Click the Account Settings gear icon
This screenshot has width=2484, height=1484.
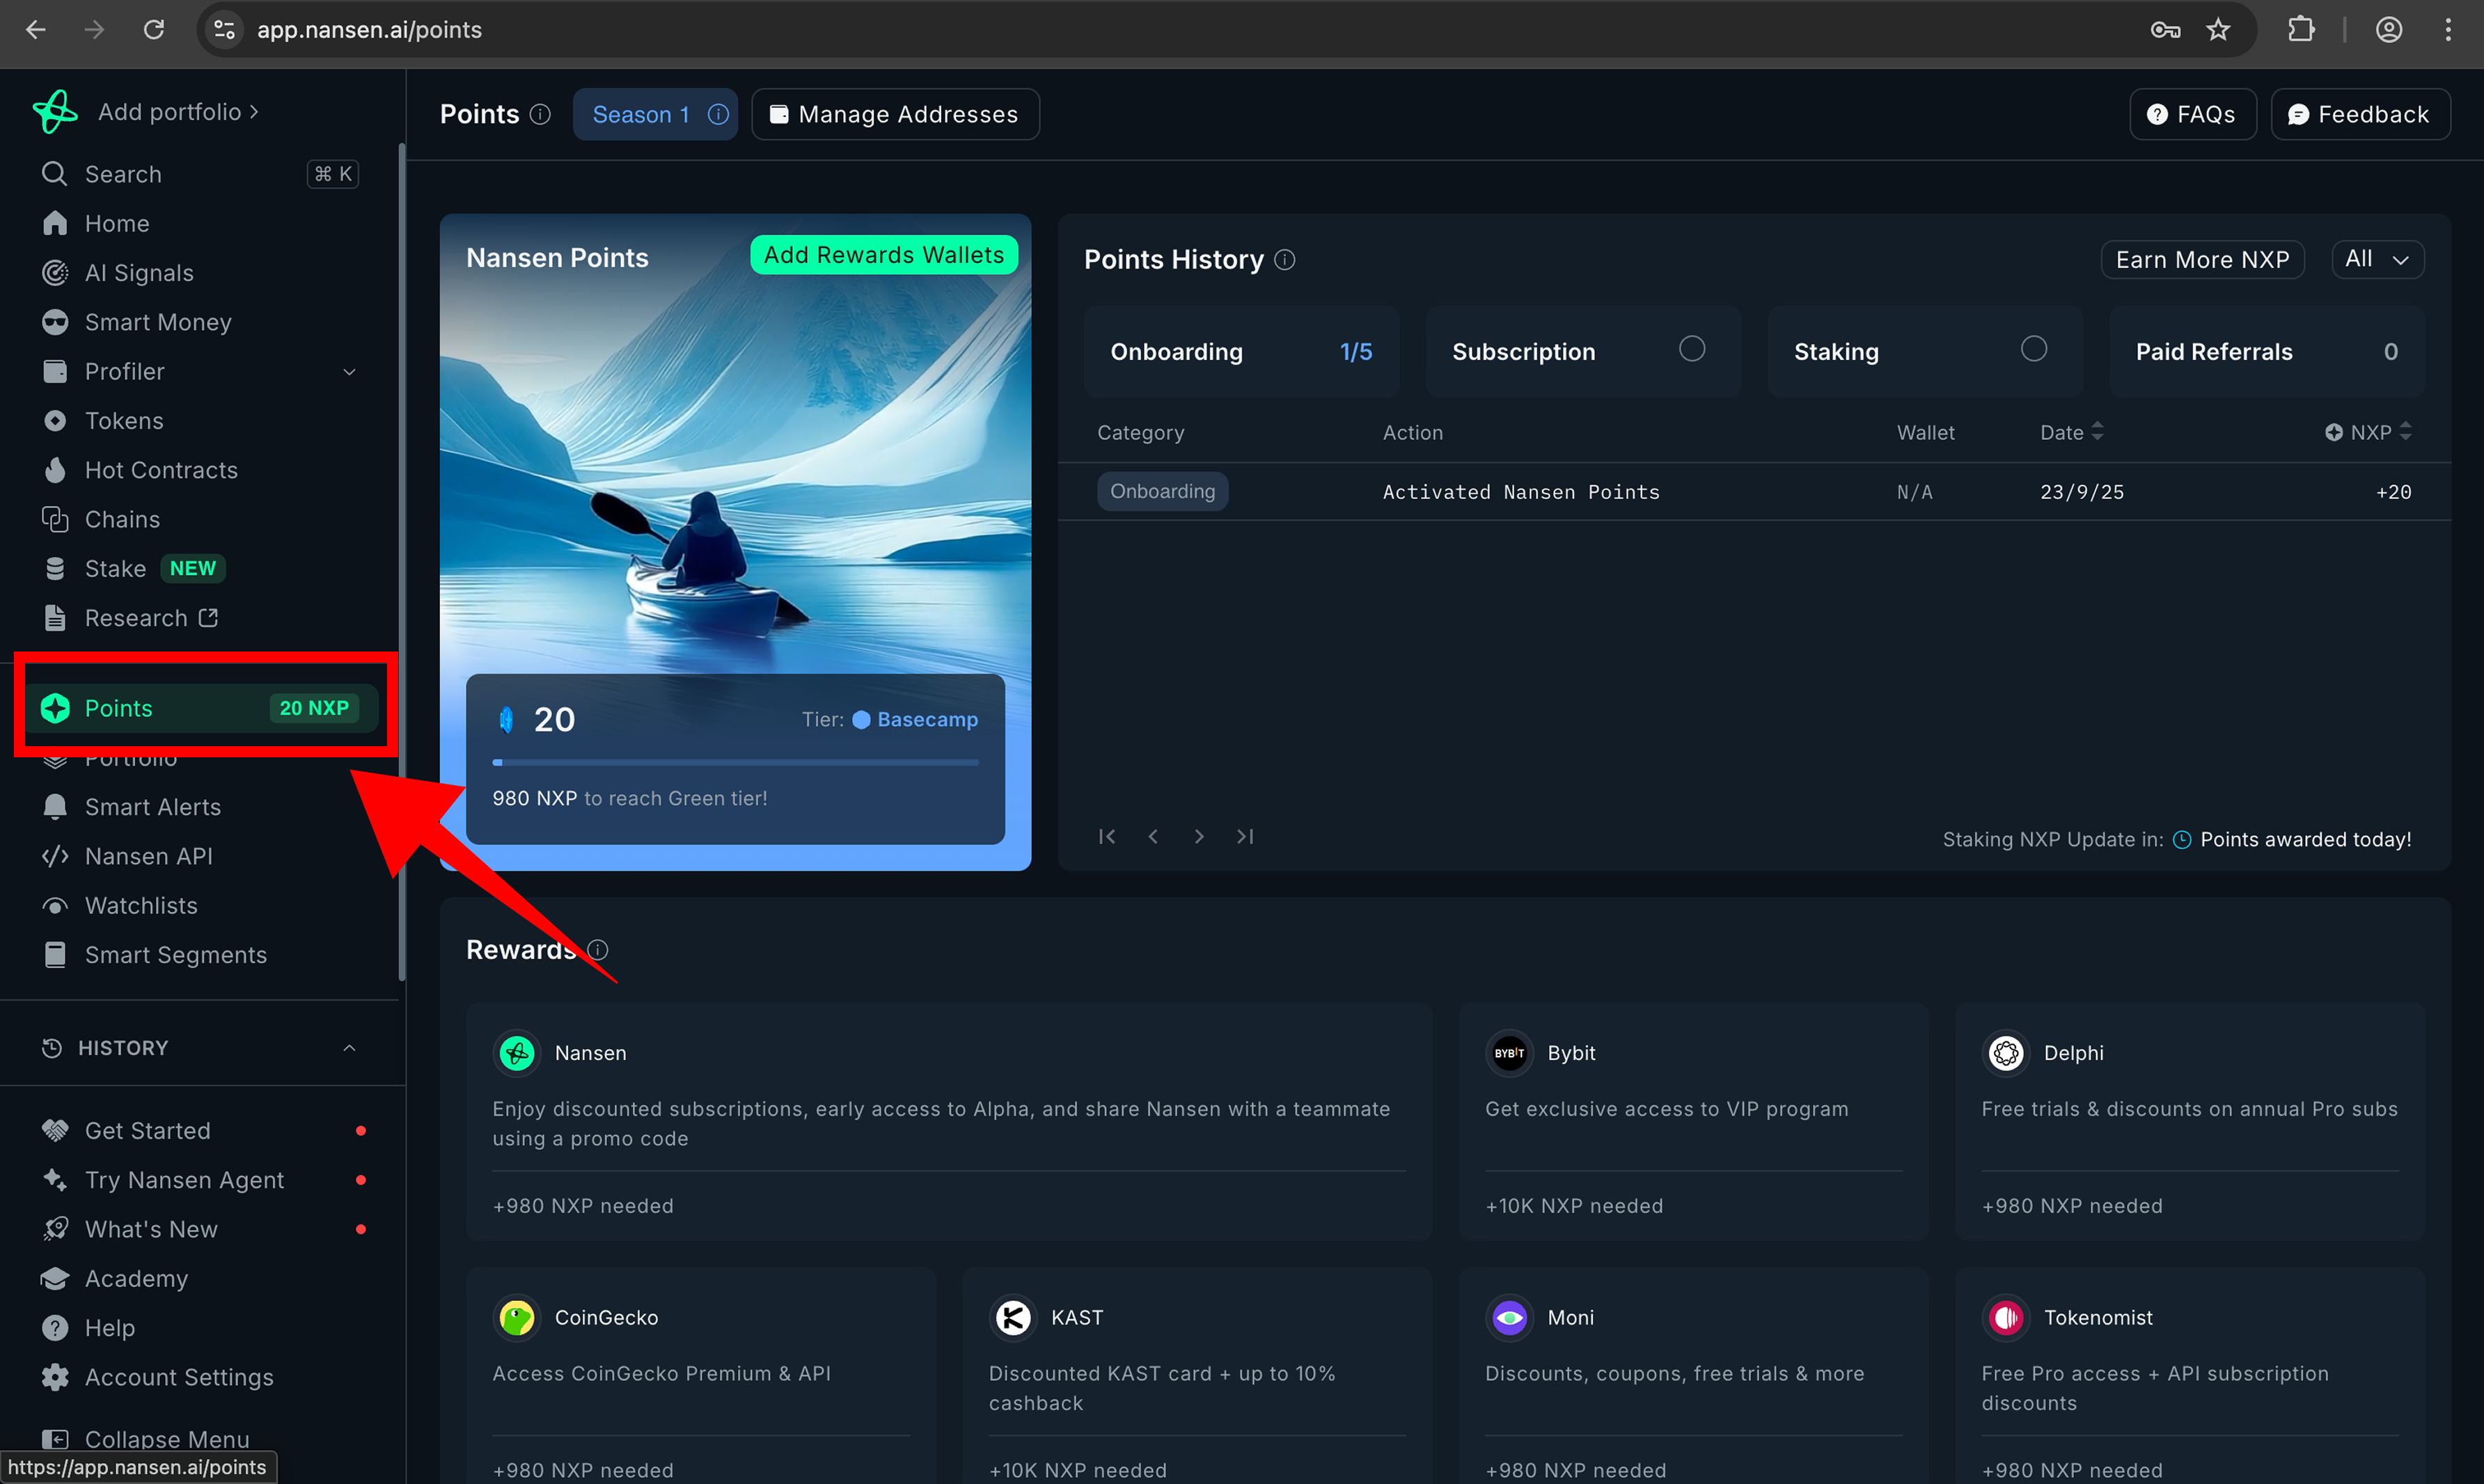[x=55, y=1377]
